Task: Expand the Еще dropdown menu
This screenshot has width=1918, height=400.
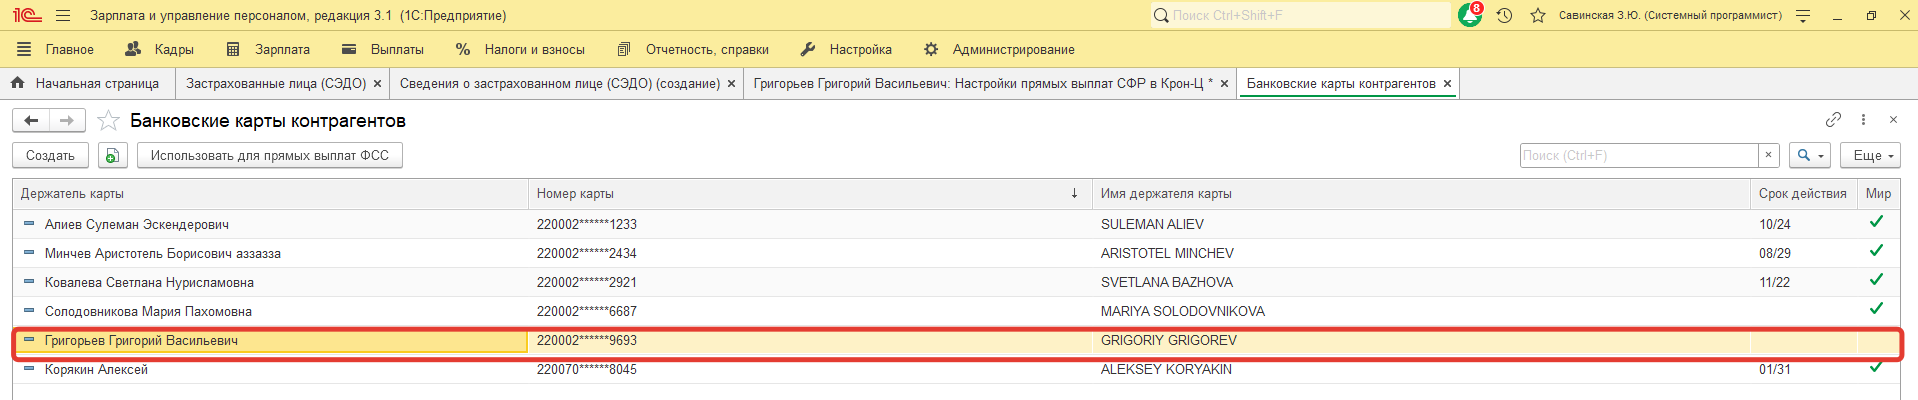Action: click(1869, 156)
